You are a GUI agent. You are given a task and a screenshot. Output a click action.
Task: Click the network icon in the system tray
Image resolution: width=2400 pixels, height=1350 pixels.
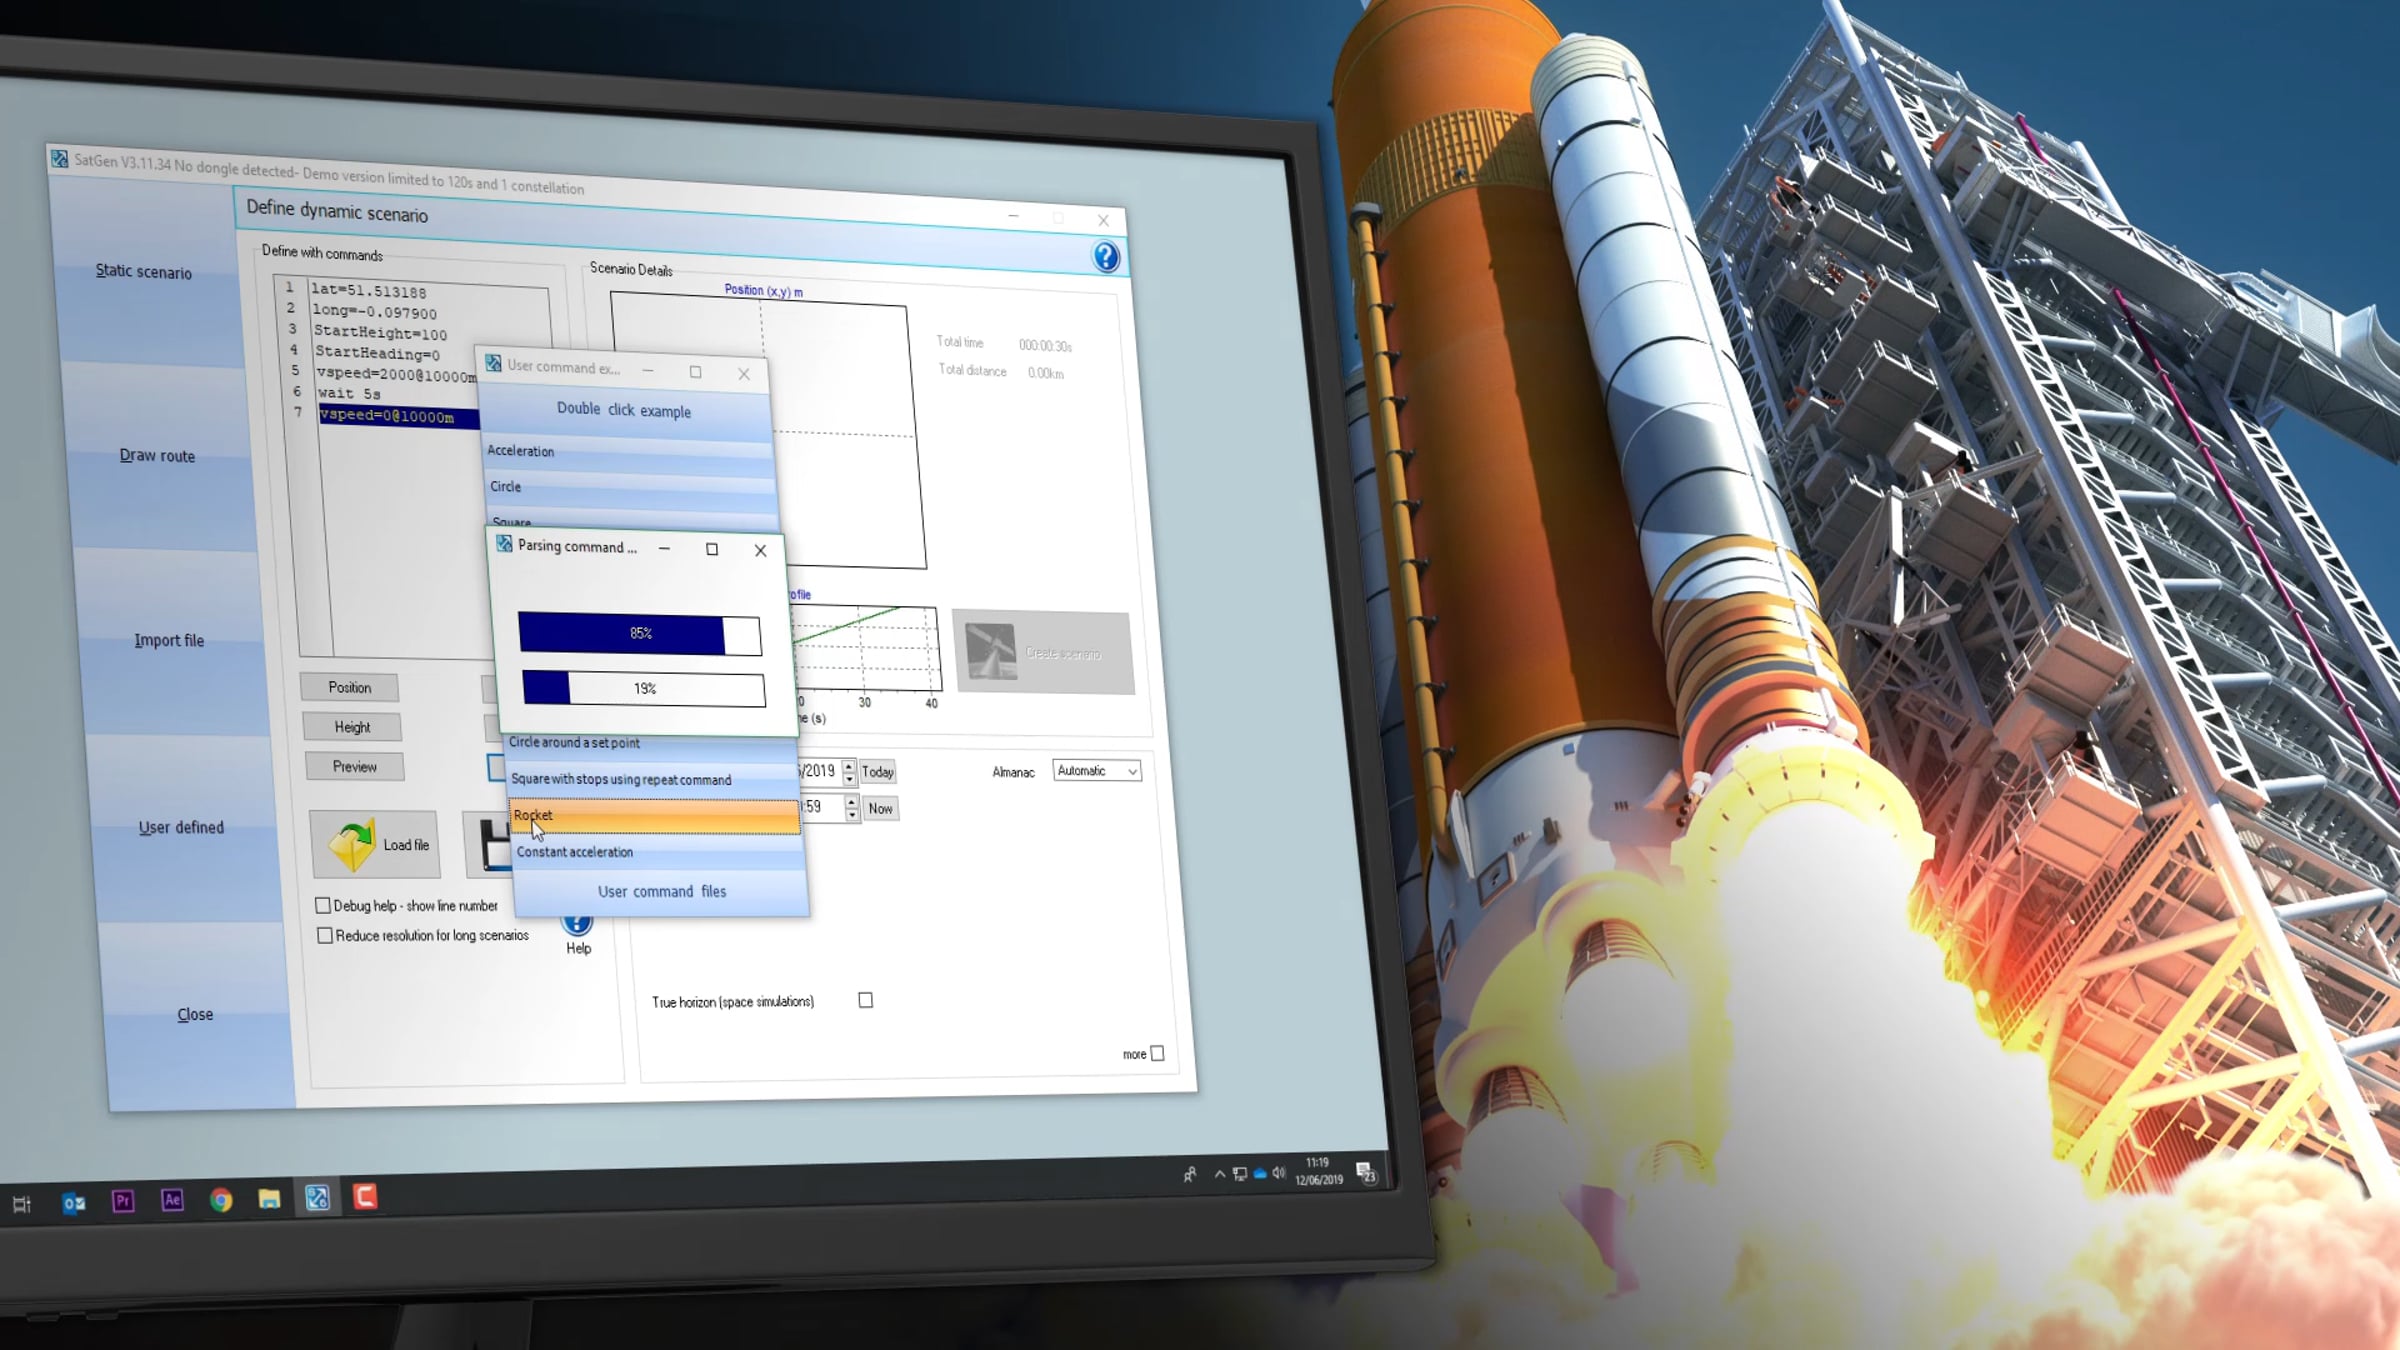tap(1240, 1174)
